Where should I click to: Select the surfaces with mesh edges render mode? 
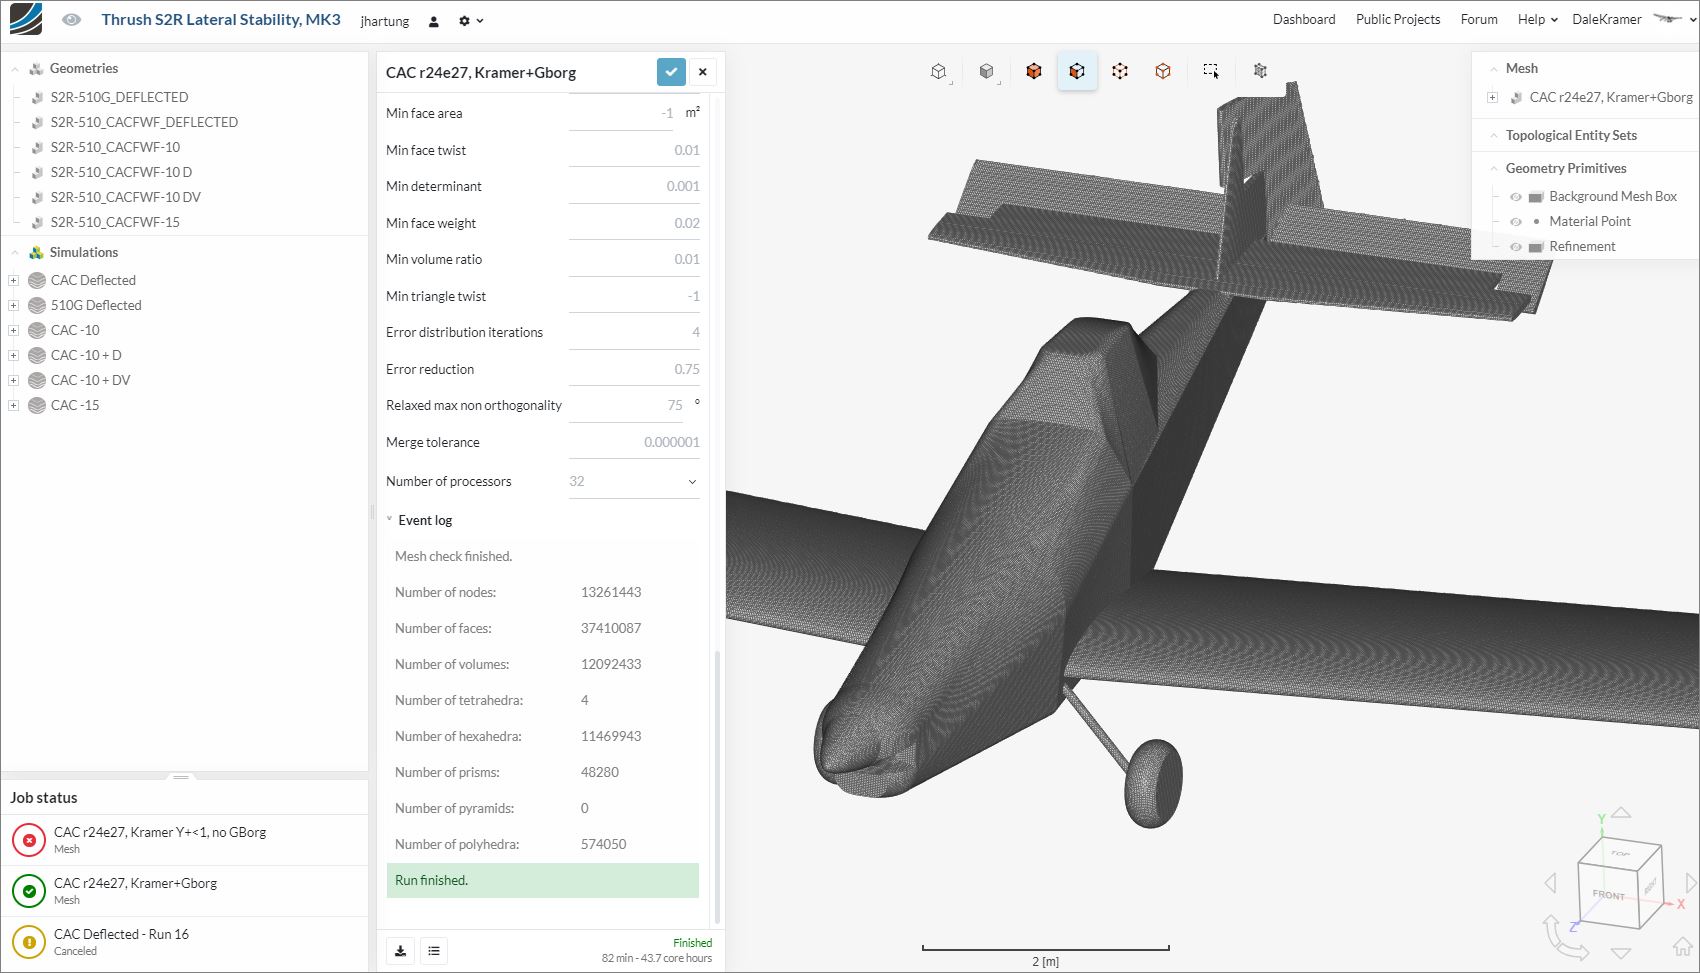click(x=1077, y=71)
